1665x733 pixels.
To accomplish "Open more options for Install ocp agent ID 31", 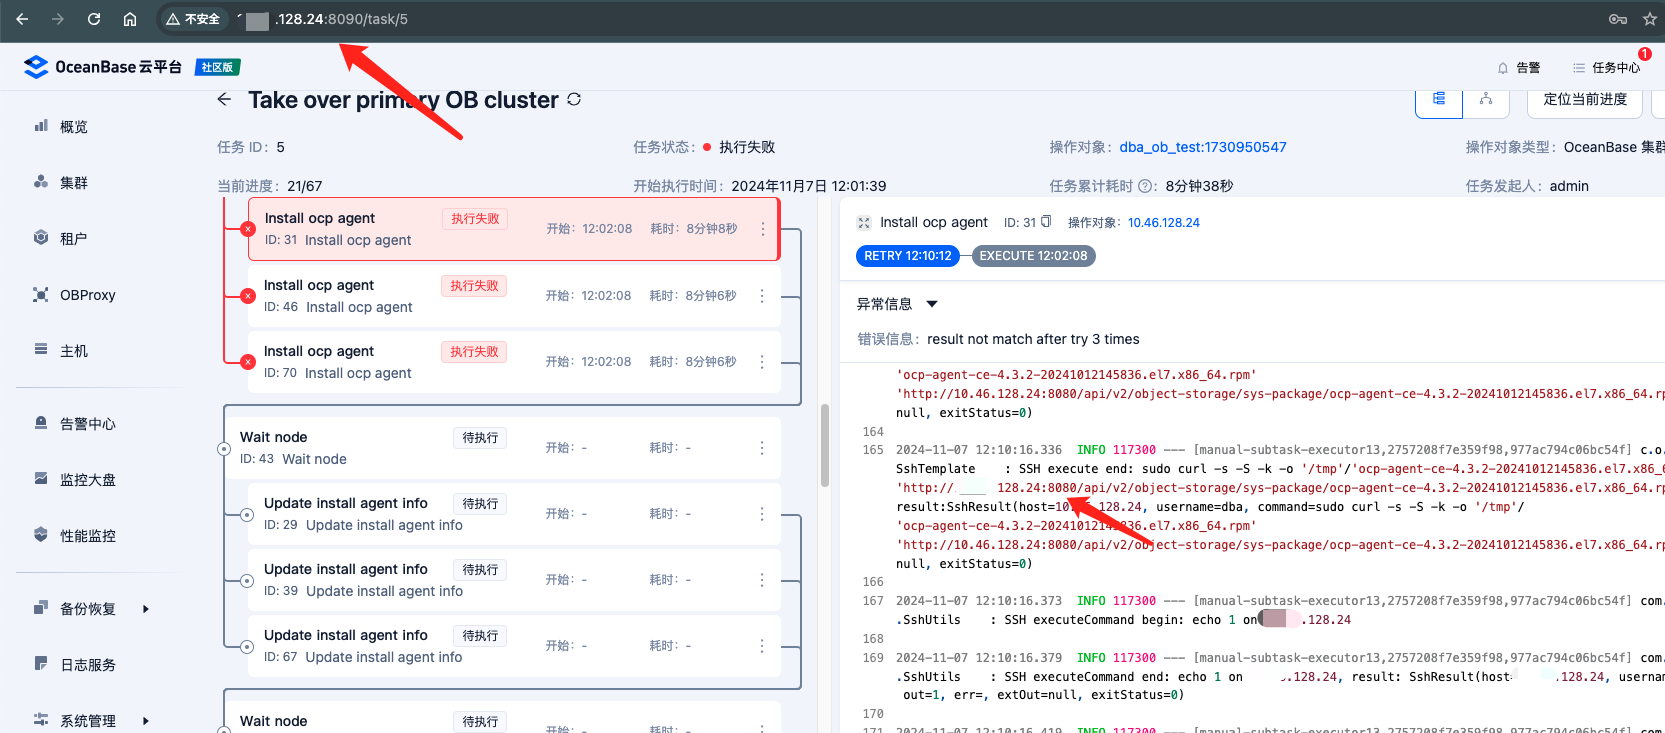I will (x=763, y=229).
